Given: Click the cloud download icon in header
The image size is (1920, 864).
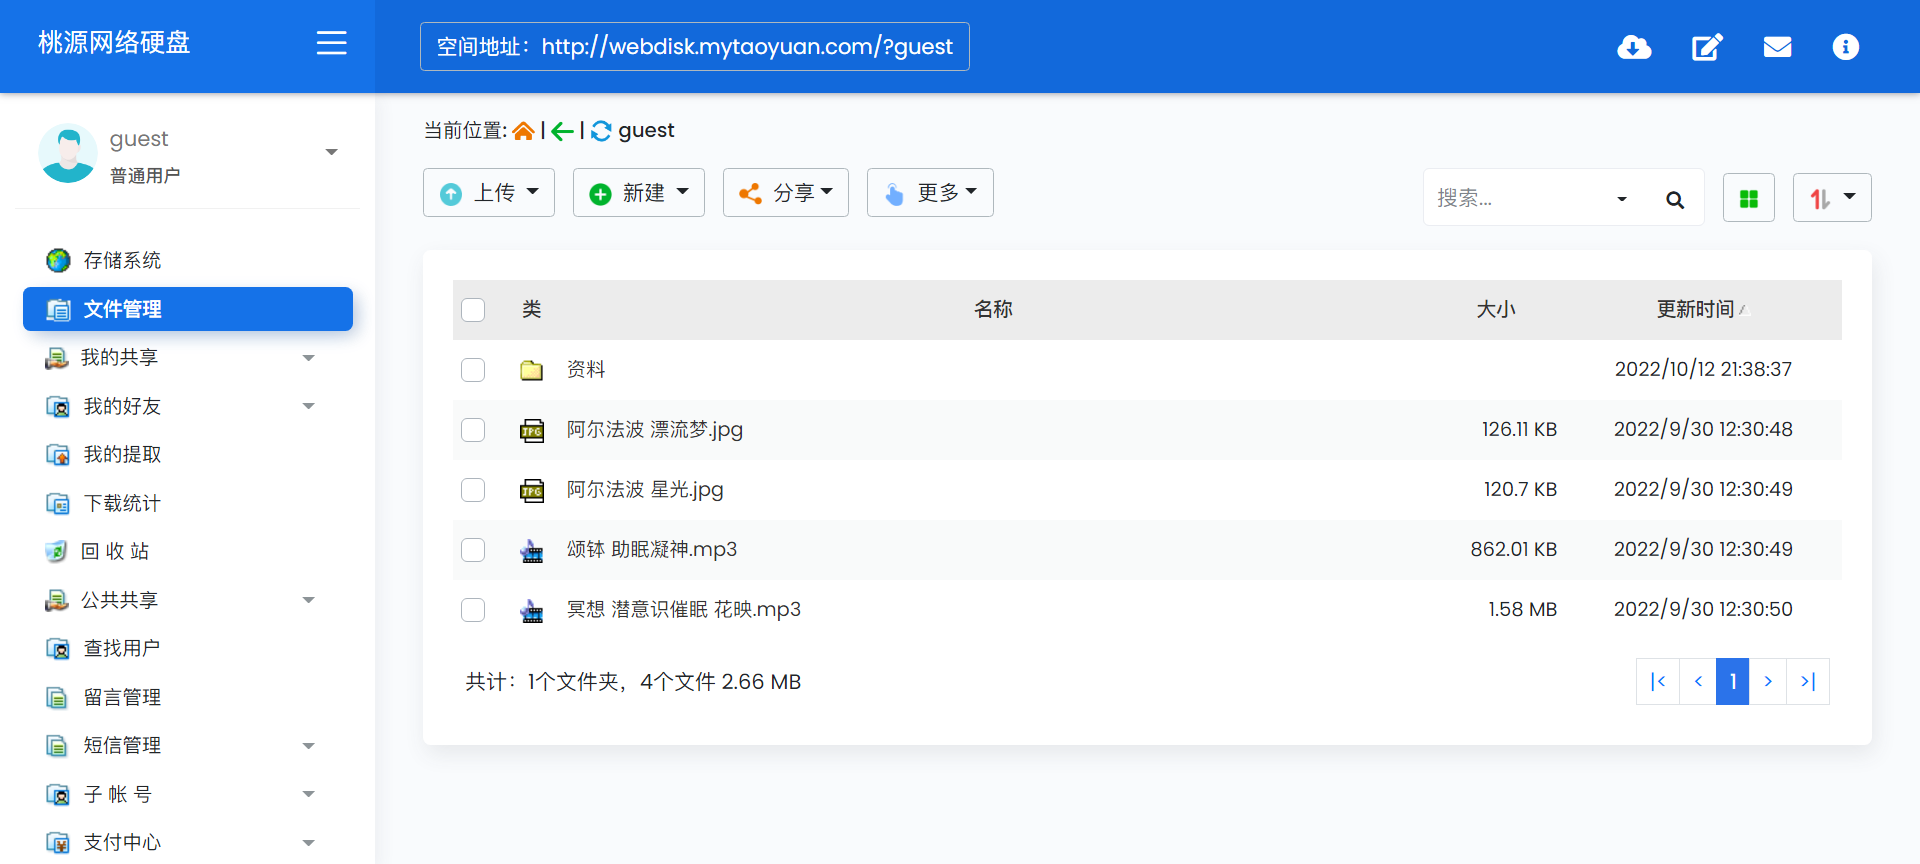Looking at the screenshot, I should click(x=1634, y=47).
